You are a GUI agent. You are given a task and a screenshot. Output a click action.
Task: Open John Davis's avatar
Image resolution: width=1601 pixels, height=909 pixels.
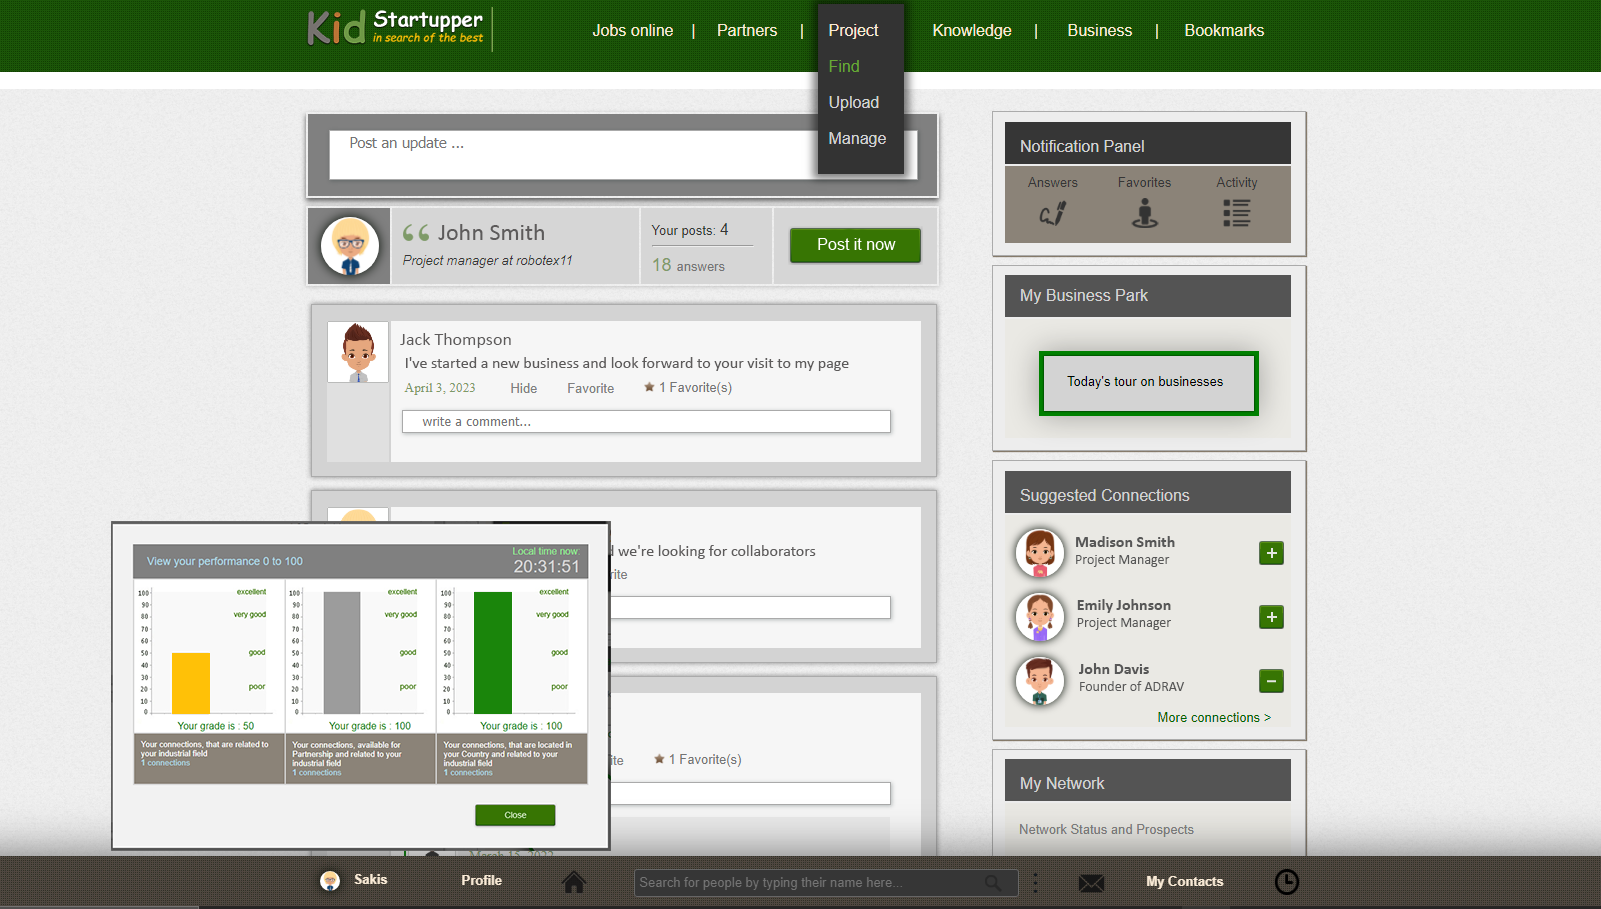[x=1040, y=681]
